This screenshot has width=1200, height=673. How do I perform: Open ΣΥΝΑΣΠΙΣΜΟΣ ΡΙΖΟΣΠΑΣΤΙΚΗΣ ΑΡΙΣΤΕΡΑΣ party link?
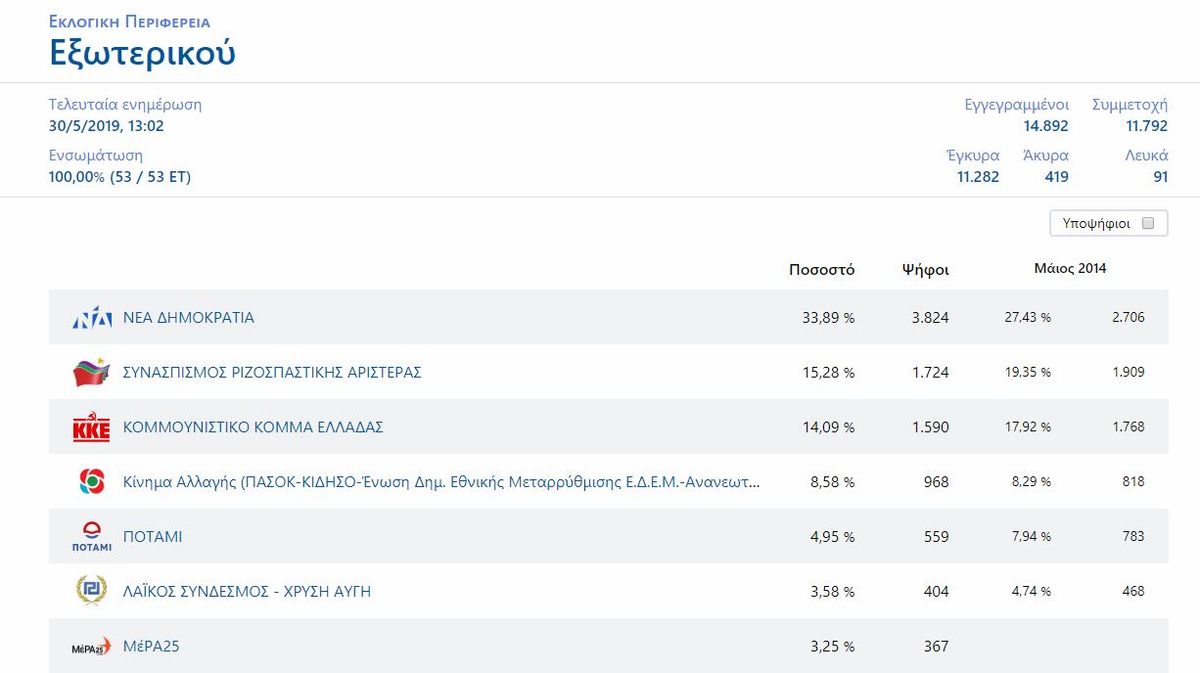272,372
